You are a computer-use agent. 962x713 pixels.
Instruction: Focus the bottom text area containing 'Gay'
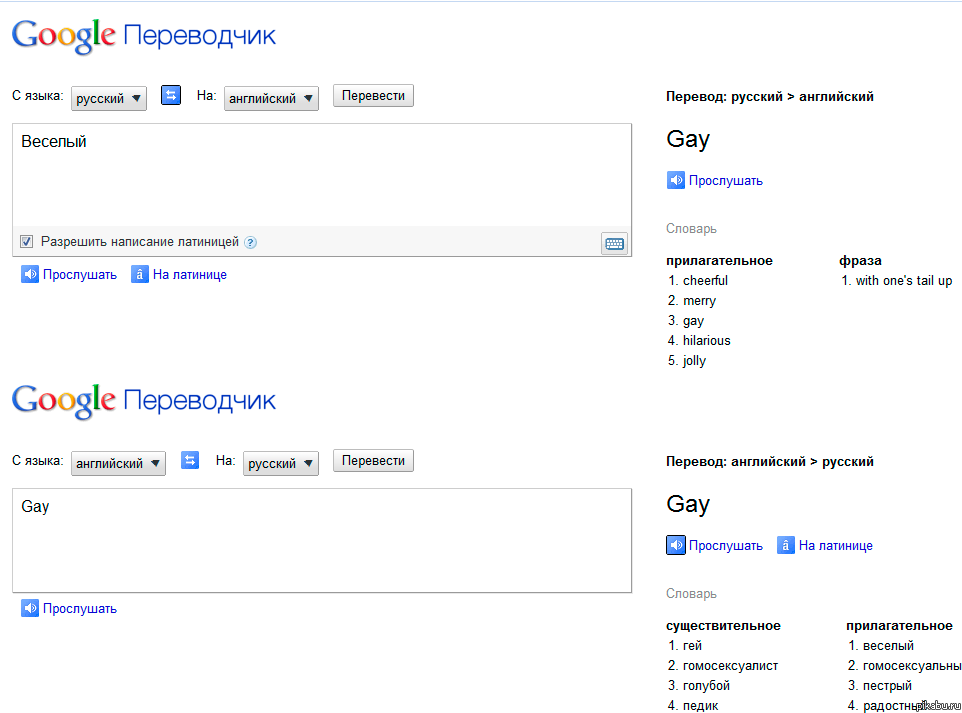(321, 540)
